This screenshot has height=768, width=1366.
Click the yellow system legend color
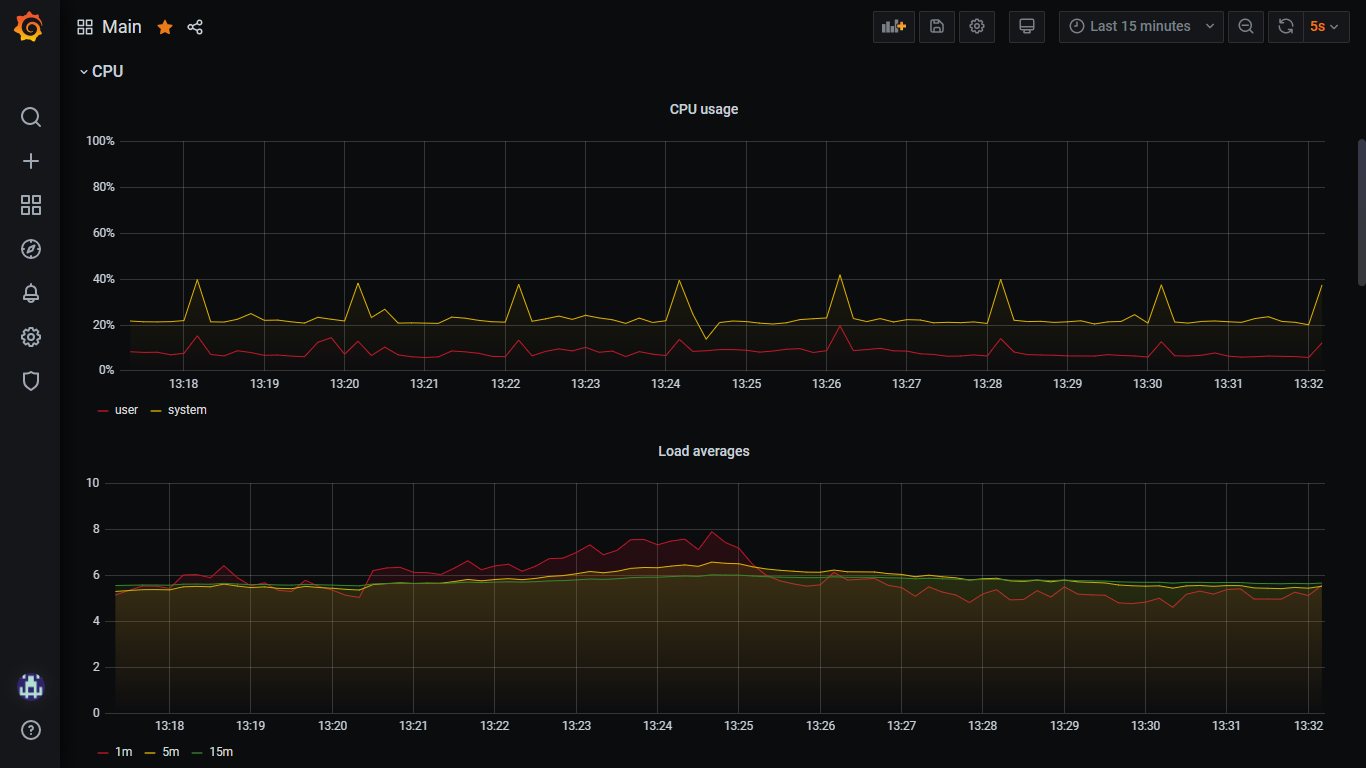point(155,411)
